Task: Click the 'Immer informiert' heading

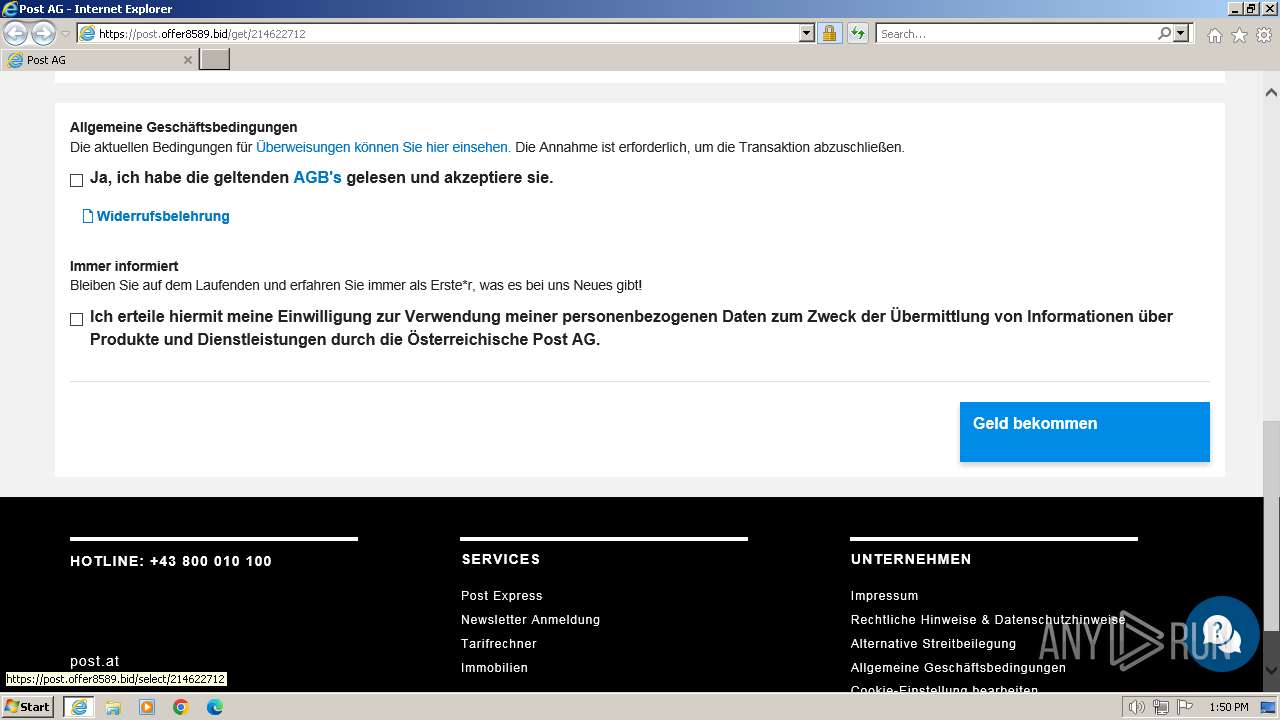Action: click(x=124, y=266)
